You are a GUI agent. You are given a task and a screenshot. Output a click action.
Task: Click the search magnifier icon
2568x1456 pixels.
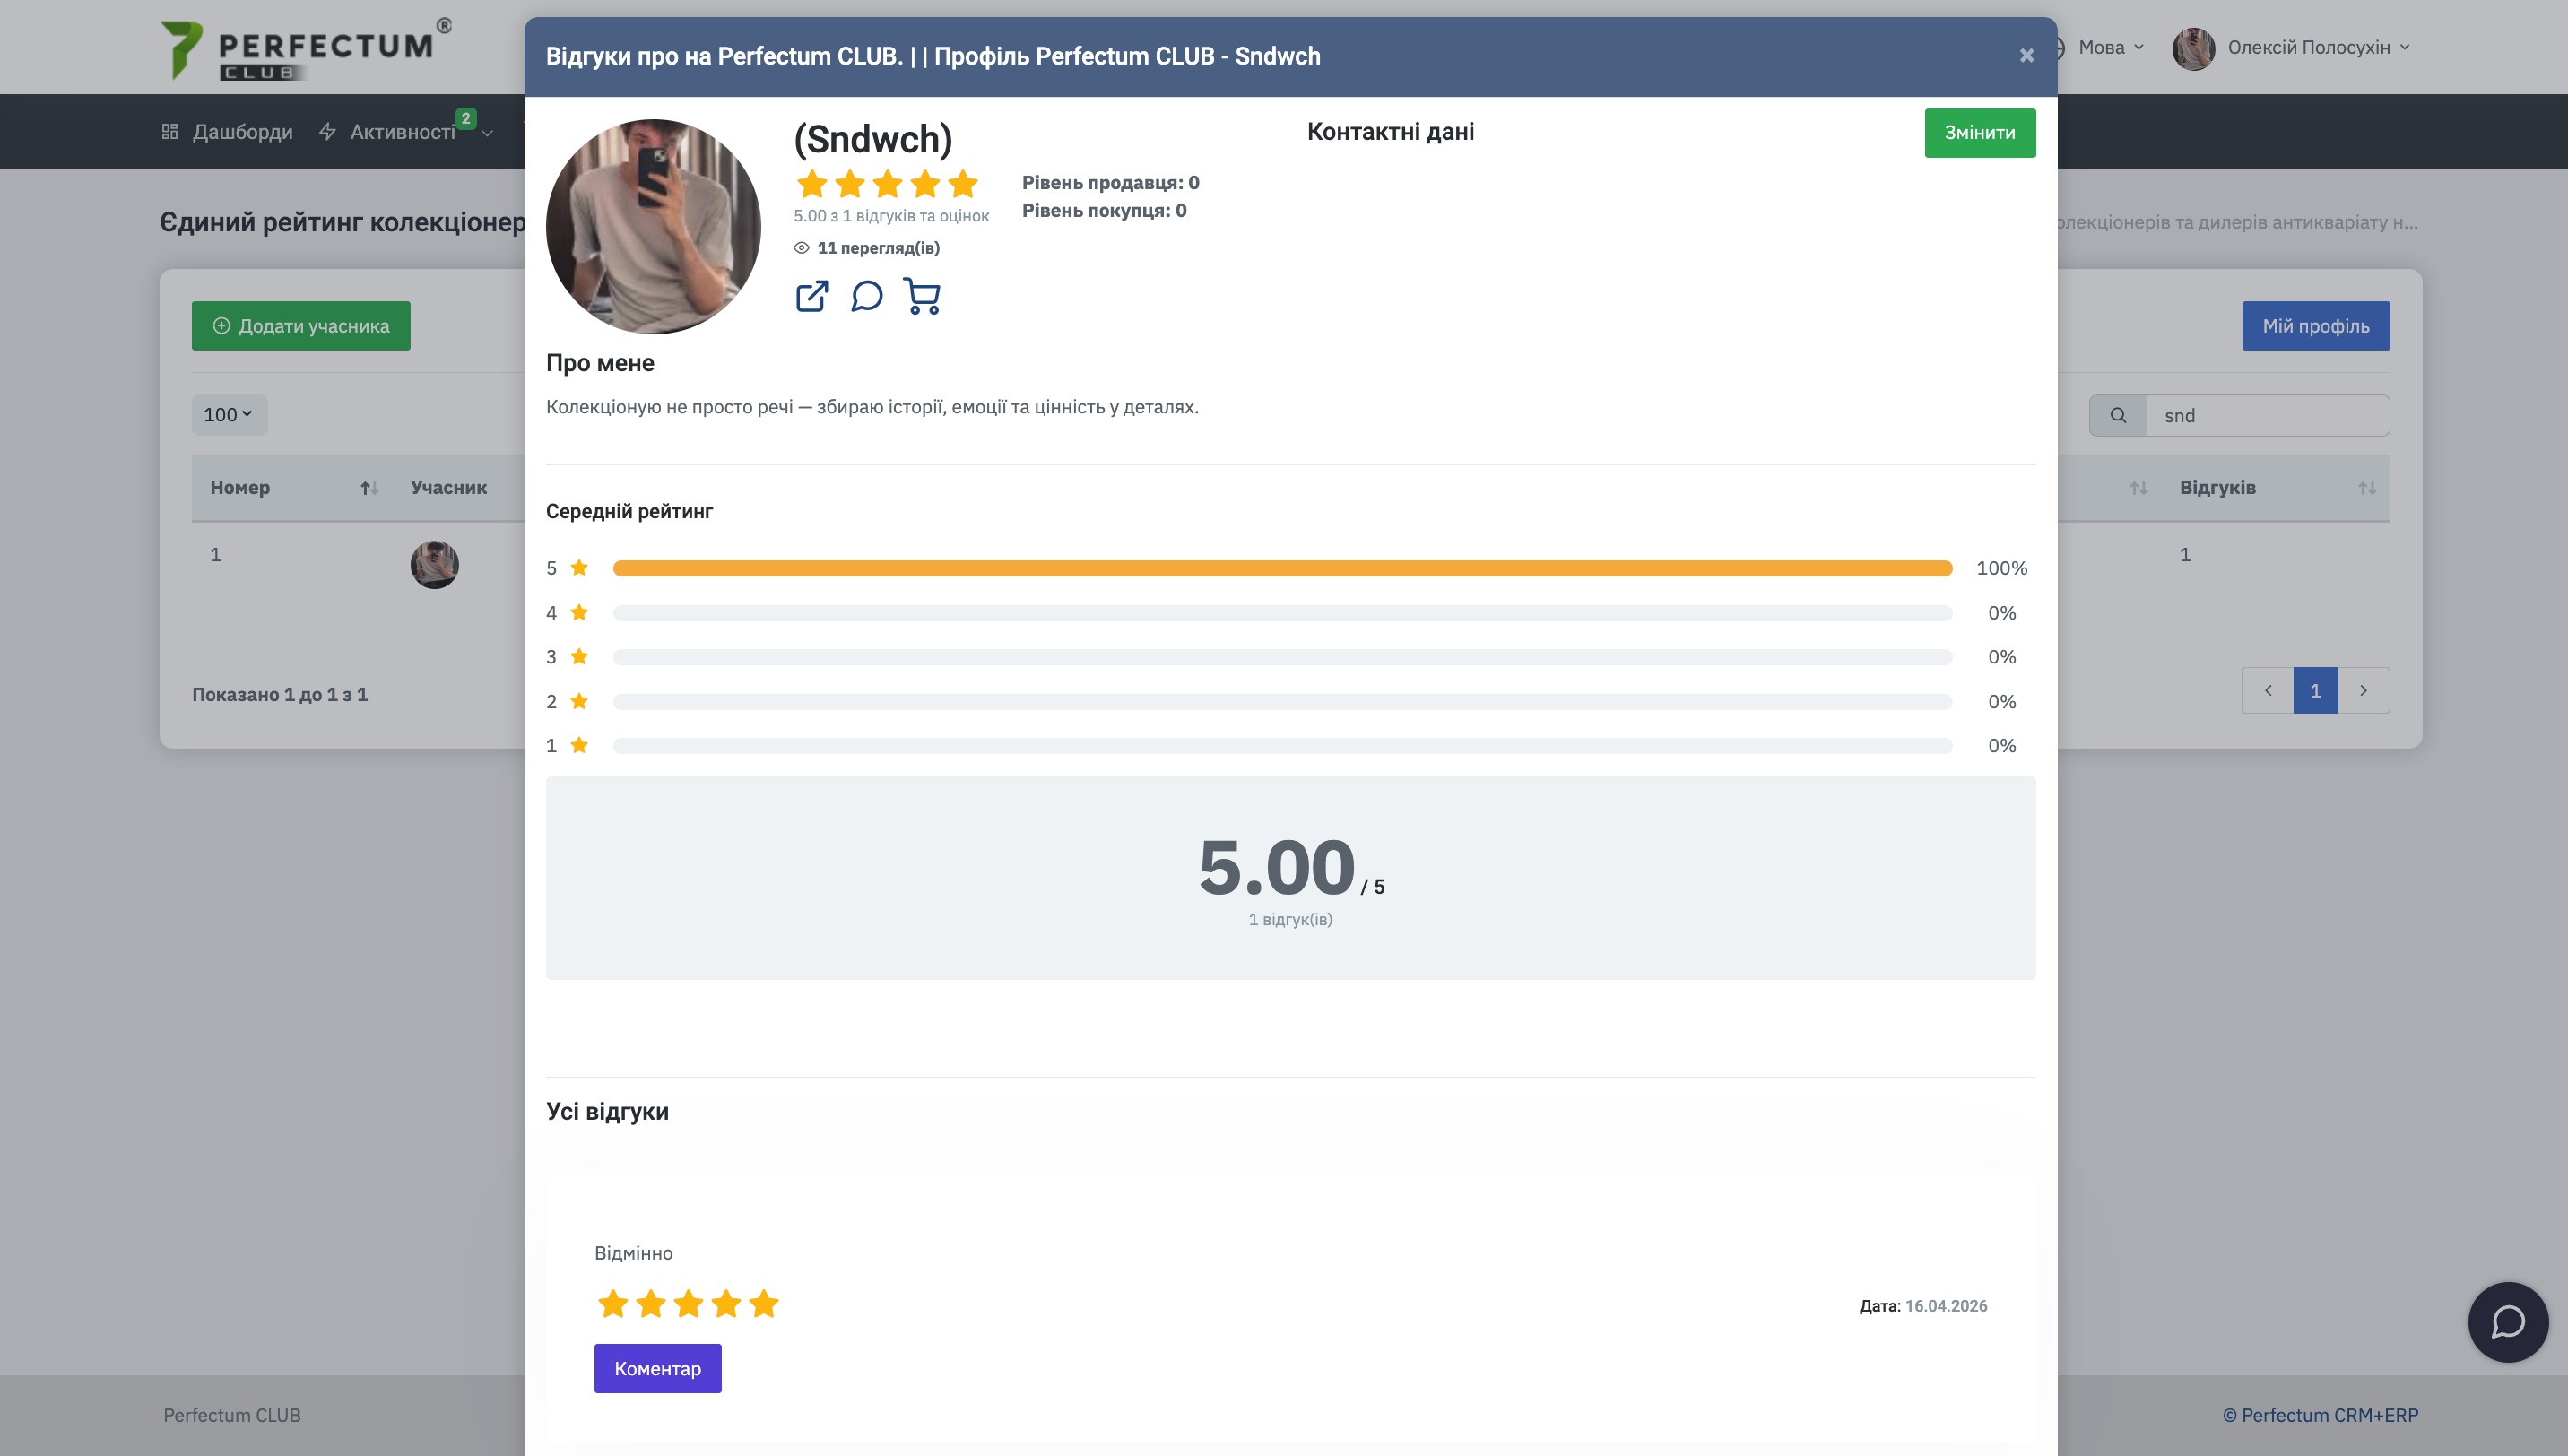click(2117, 415)
